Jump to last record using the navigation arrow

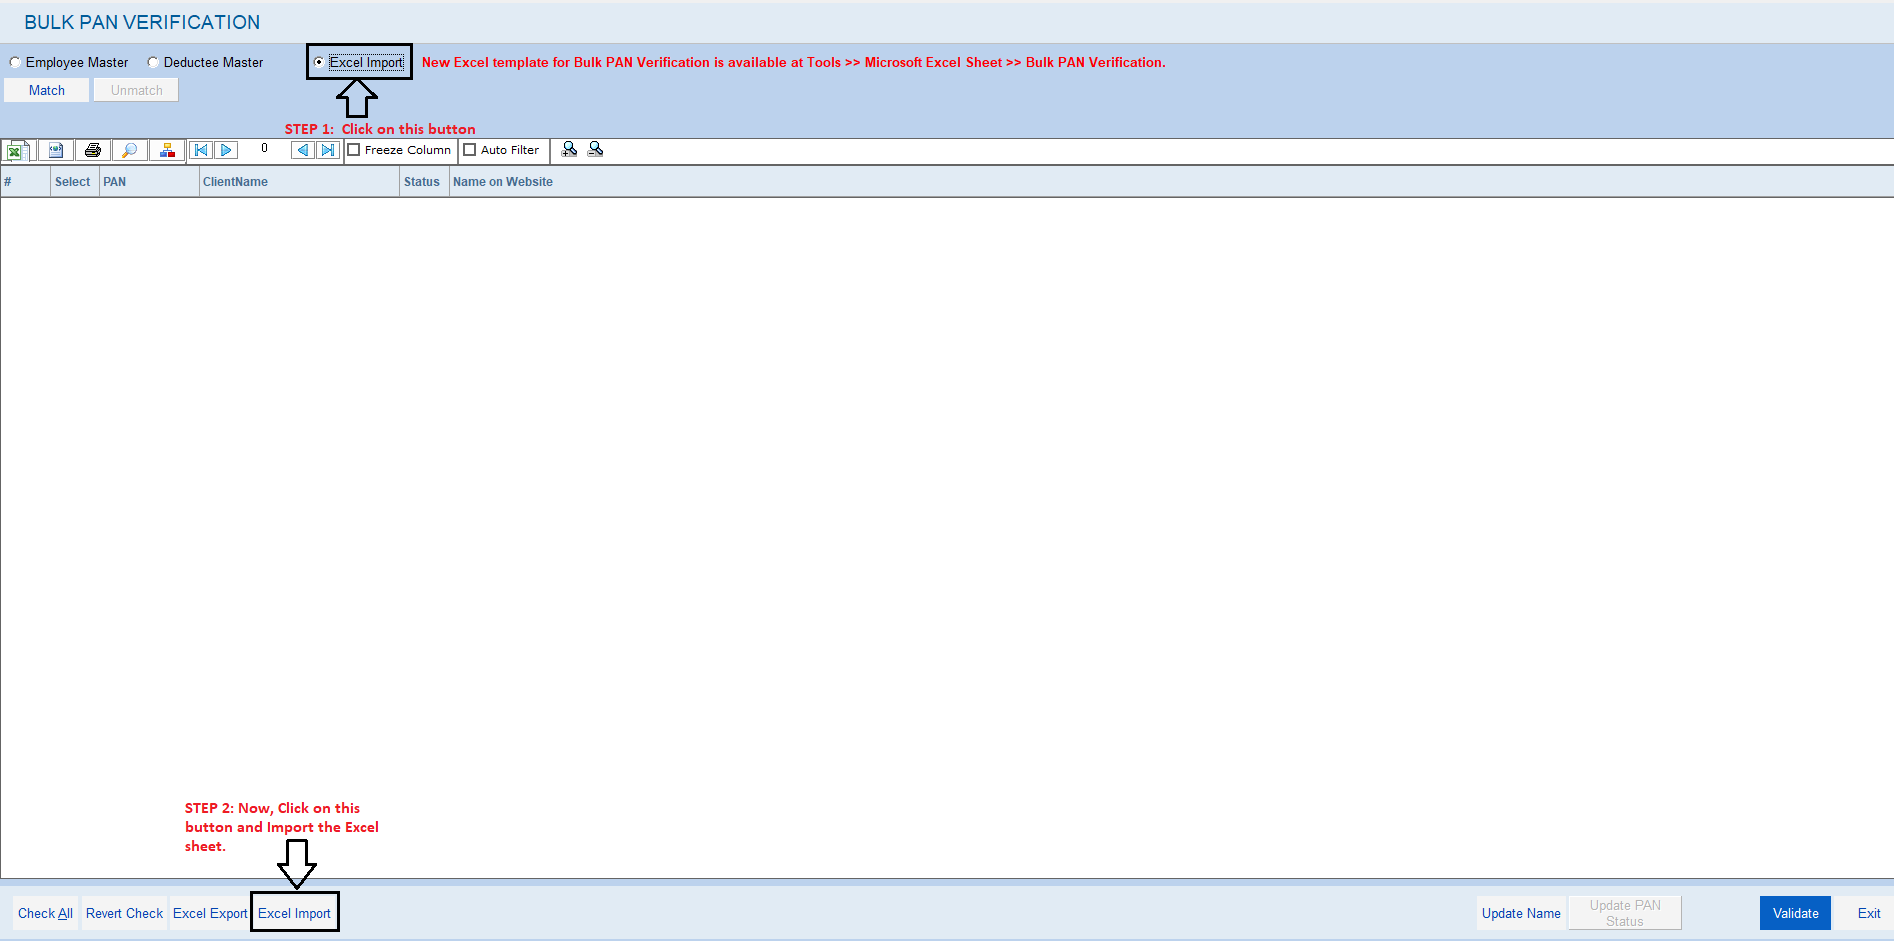[x=327, y=150]
